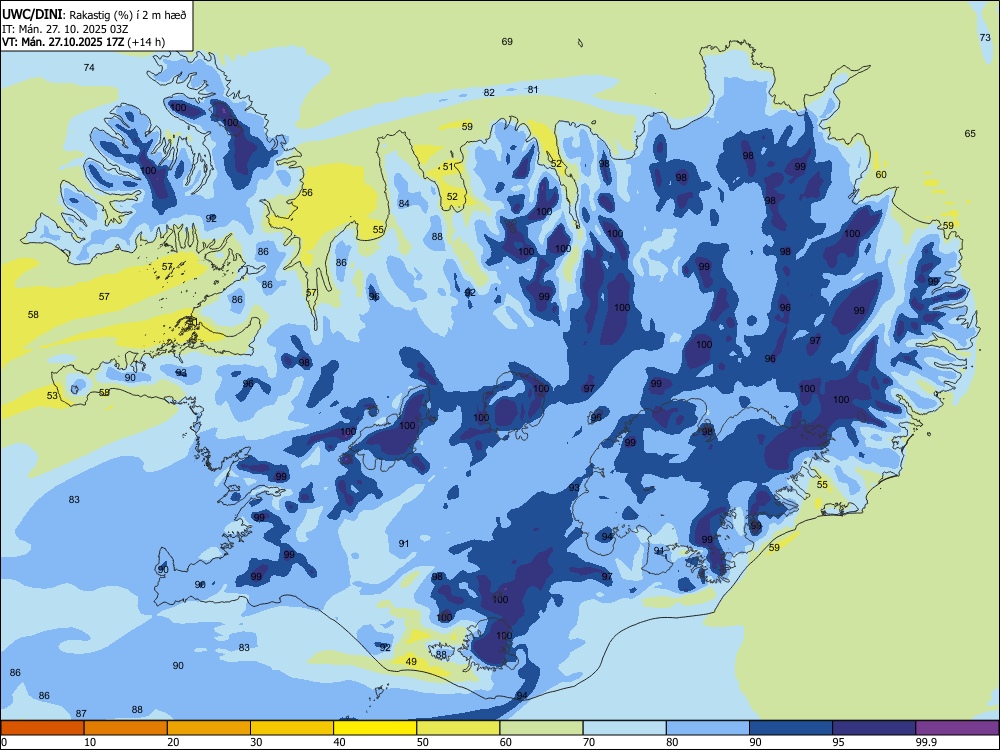Click the '95' label on the color scale
Image resolution: width=1000 pixels, height=750 pixels.
[839, 742]
